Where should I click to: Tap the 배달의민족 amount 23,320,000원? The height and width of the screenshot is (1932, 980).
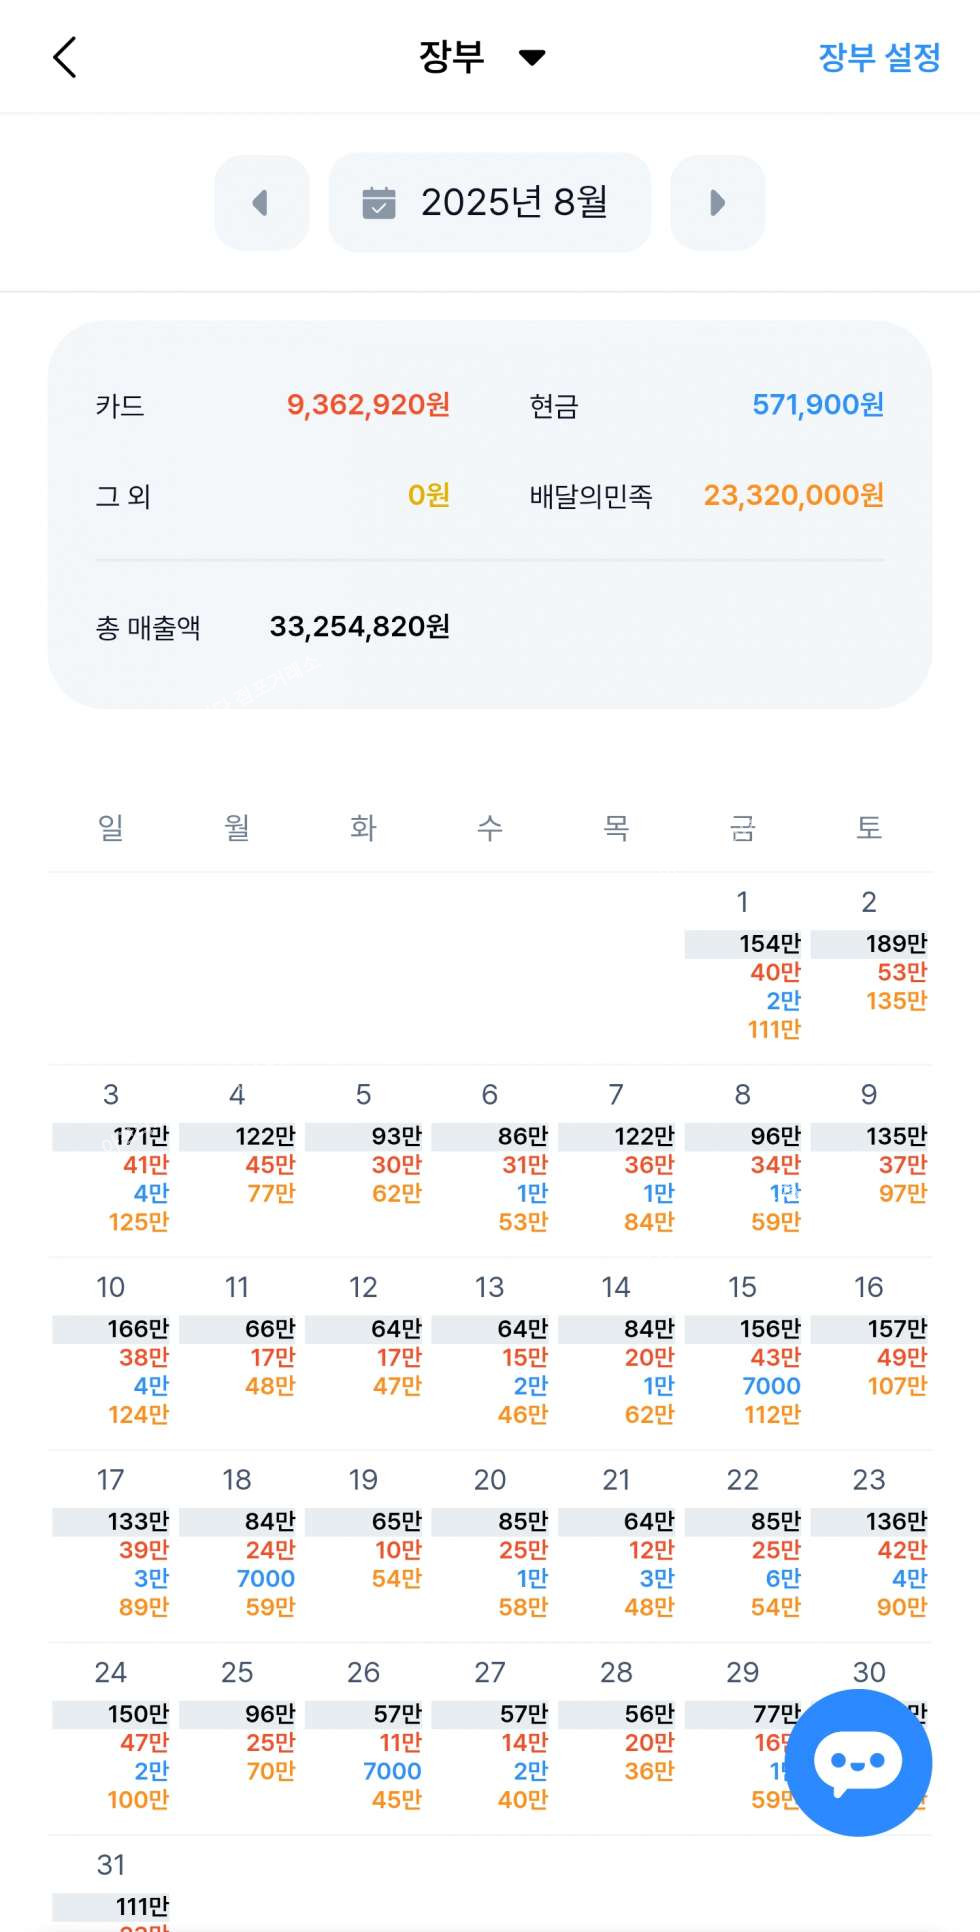coord(793,496)
